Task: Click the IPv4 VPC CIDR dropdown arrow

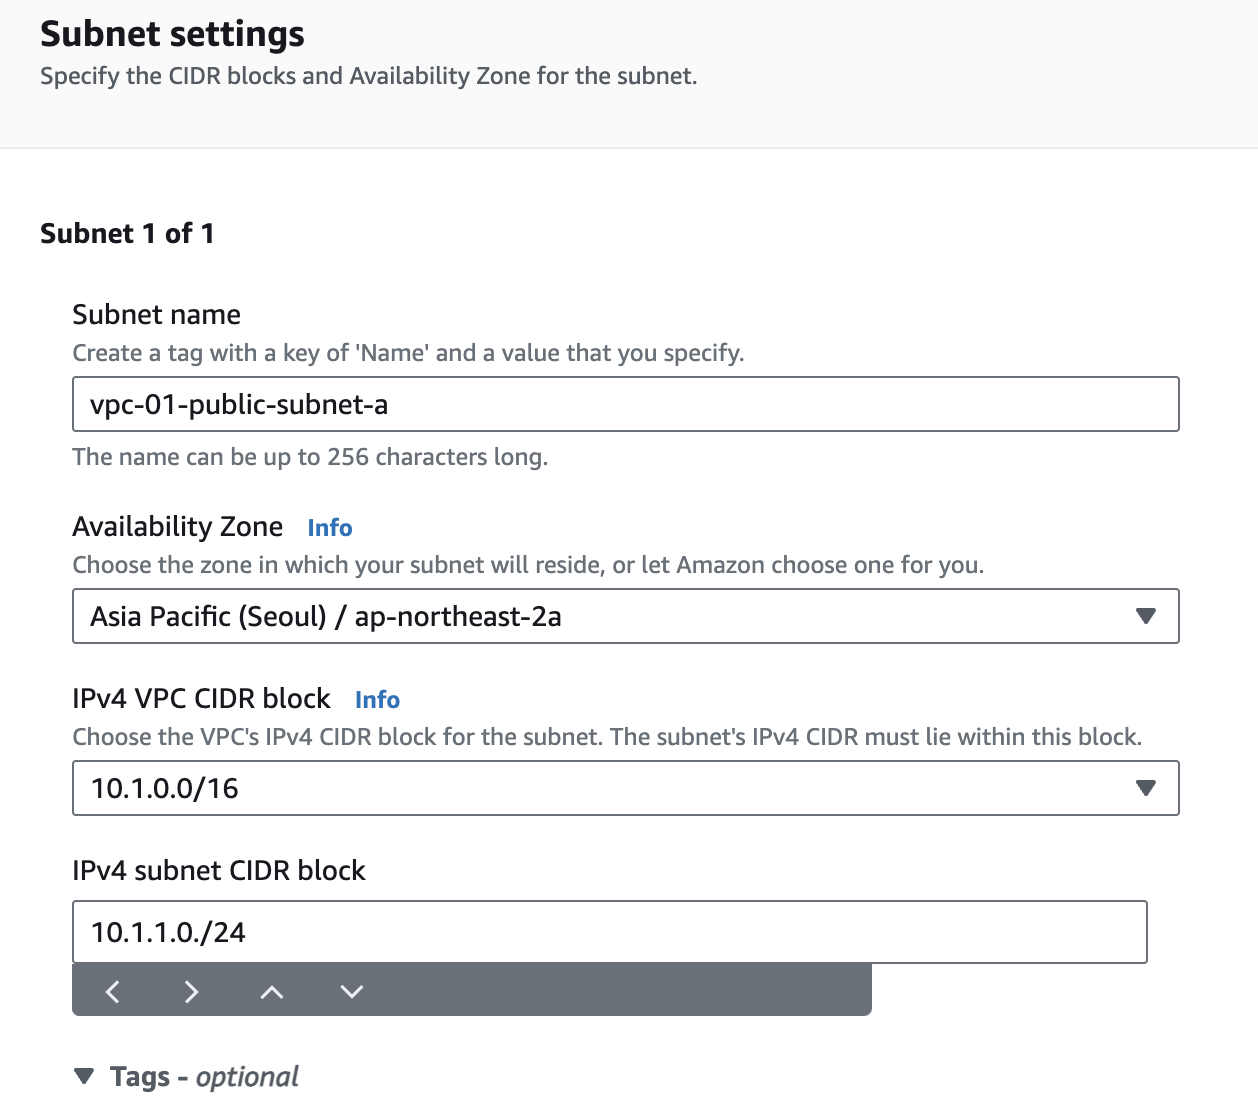Action: click(x=1146, y=788)
